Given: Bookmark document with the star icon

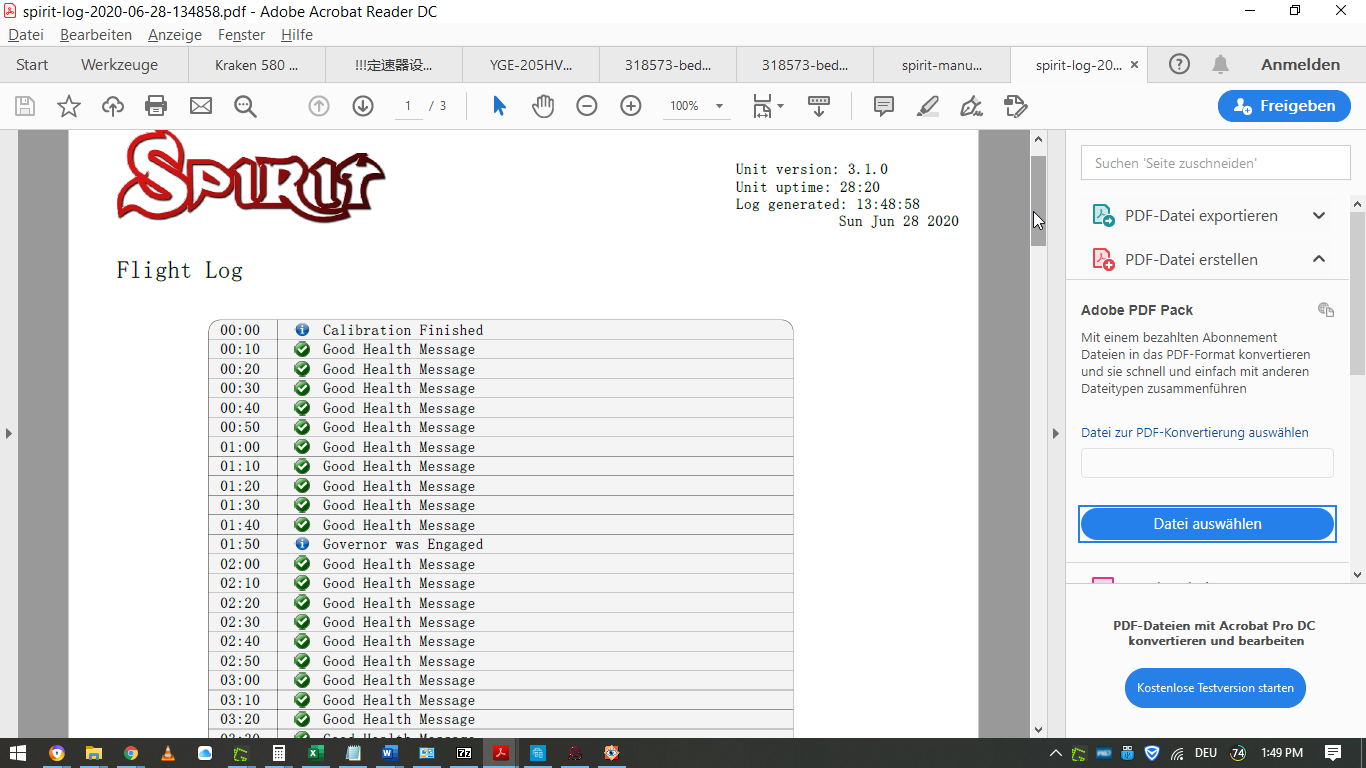Looking at the screenshot, I should [69, 106].
